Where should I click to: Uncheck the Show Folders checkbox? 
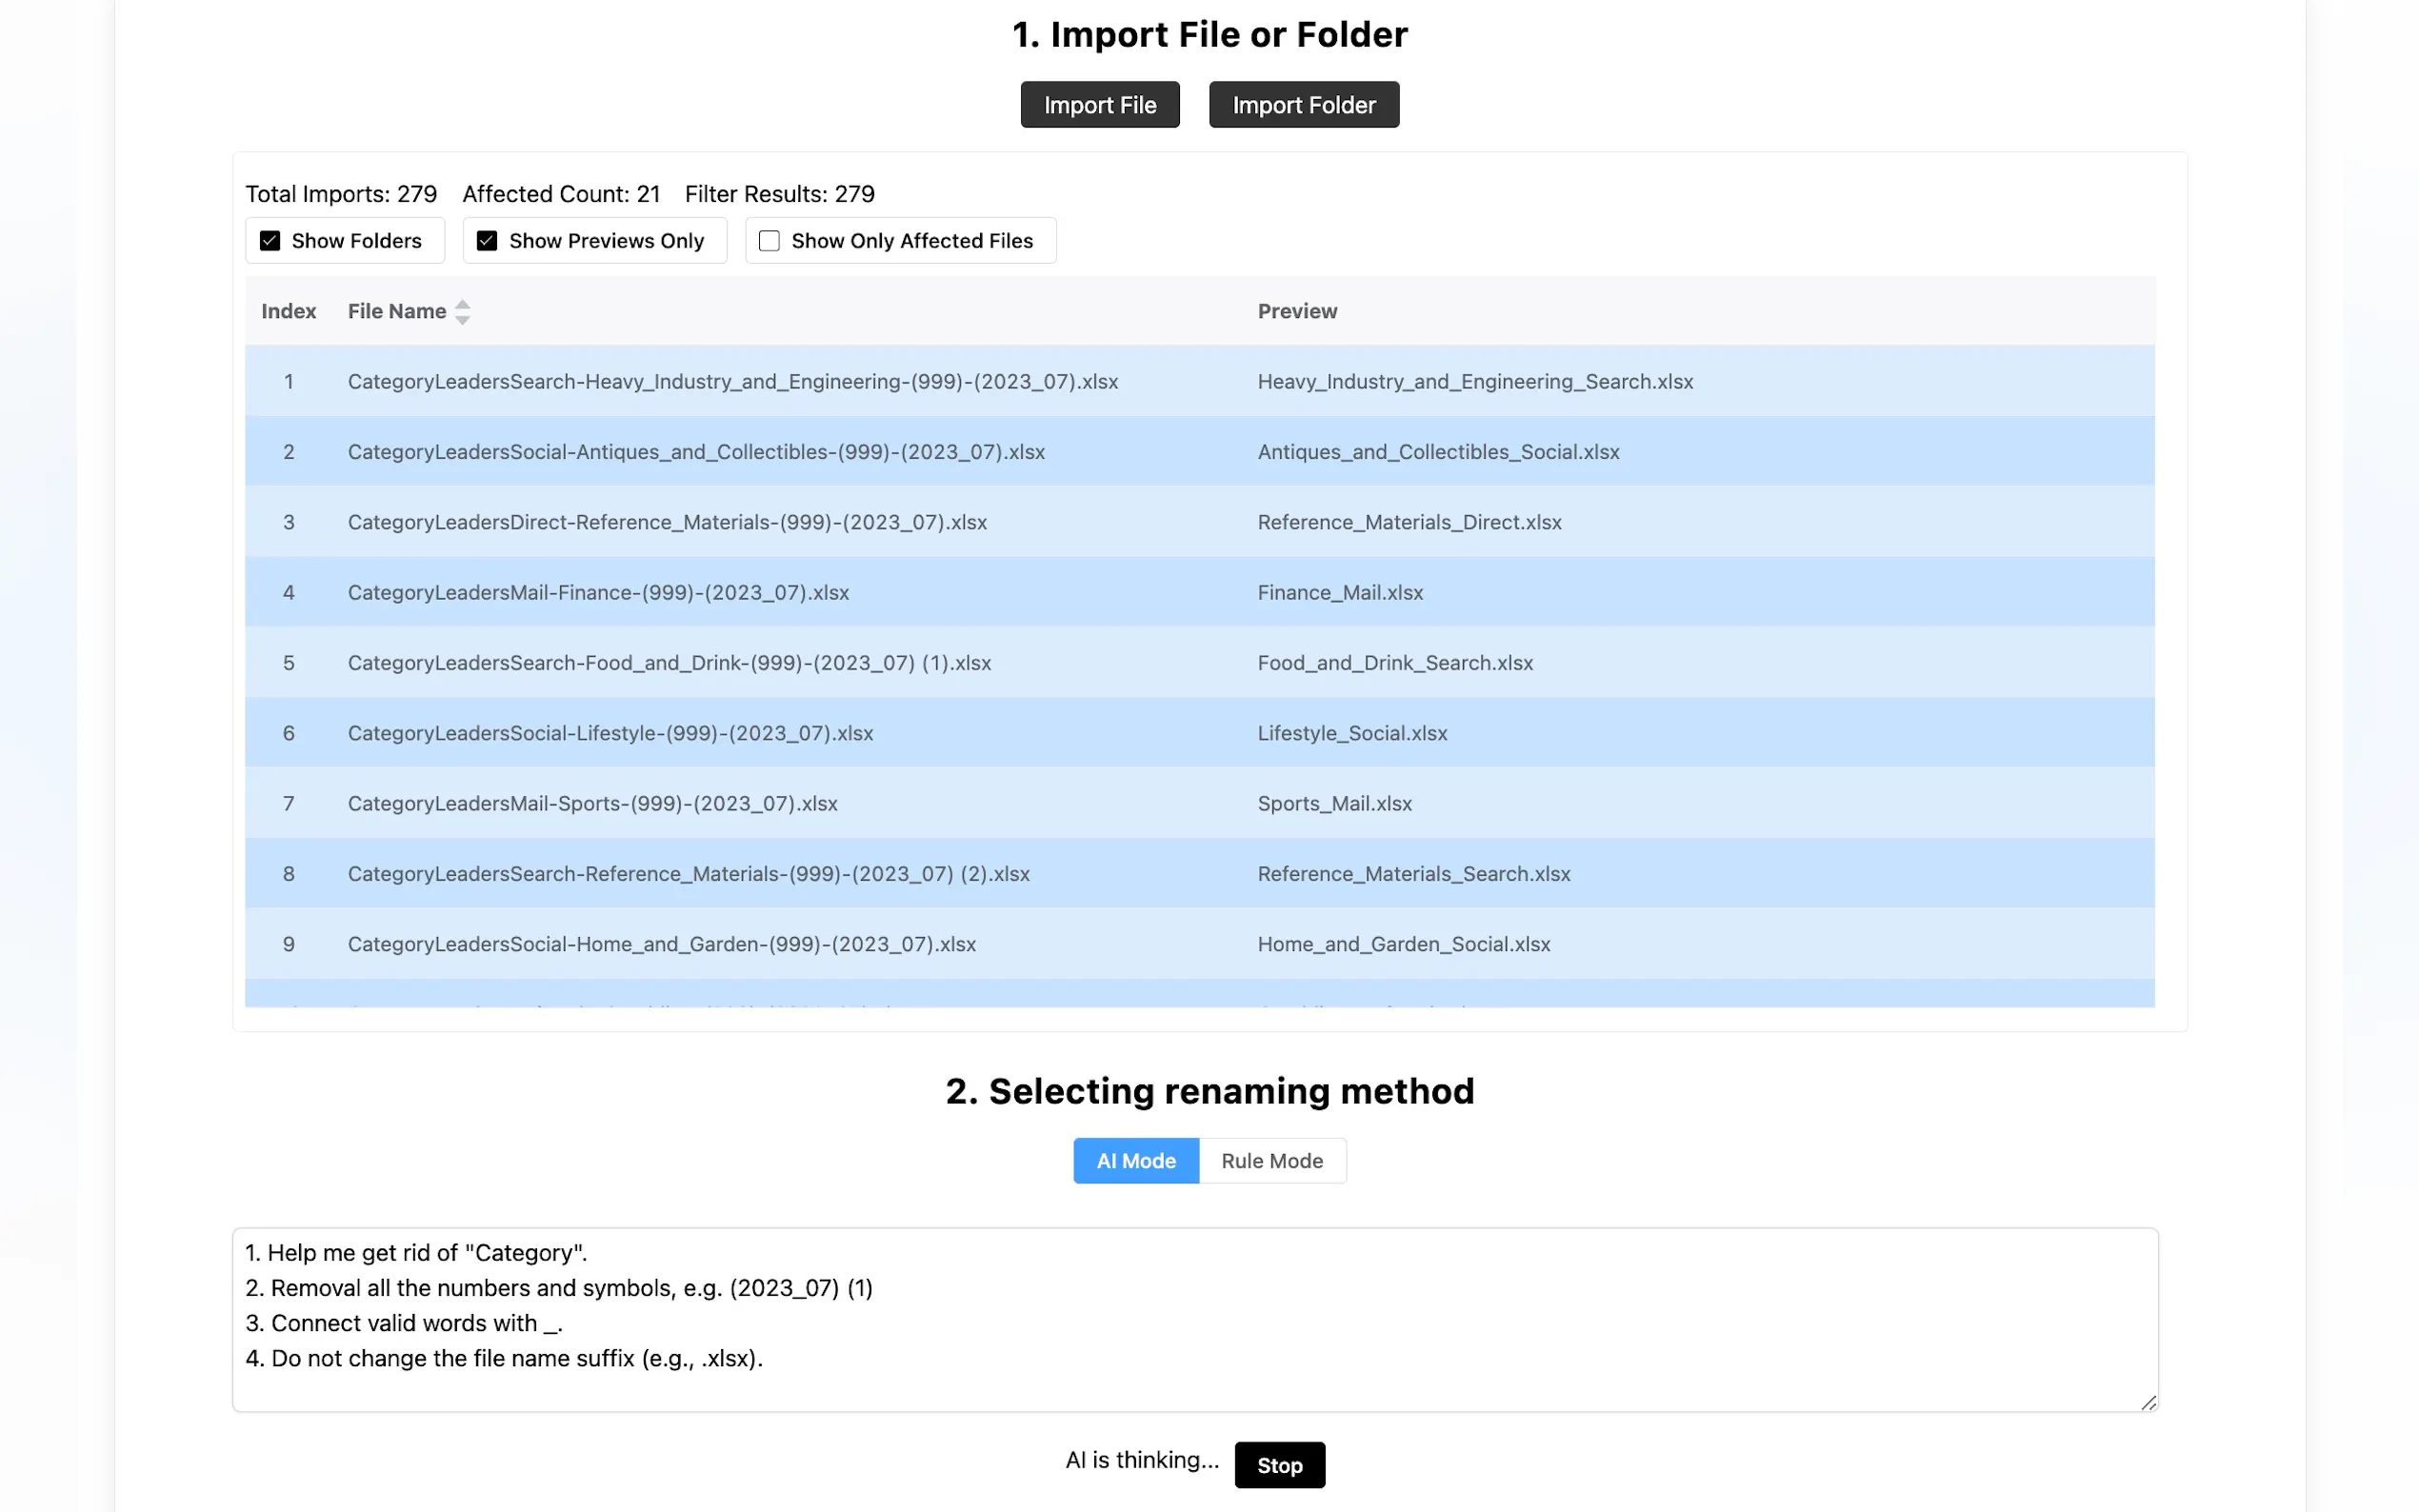(x=270, y=241)
